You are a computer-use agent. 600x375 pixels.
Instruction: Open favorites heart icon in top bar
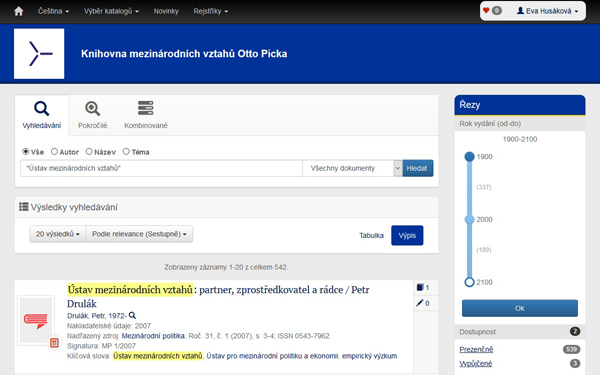click(486, 11)
